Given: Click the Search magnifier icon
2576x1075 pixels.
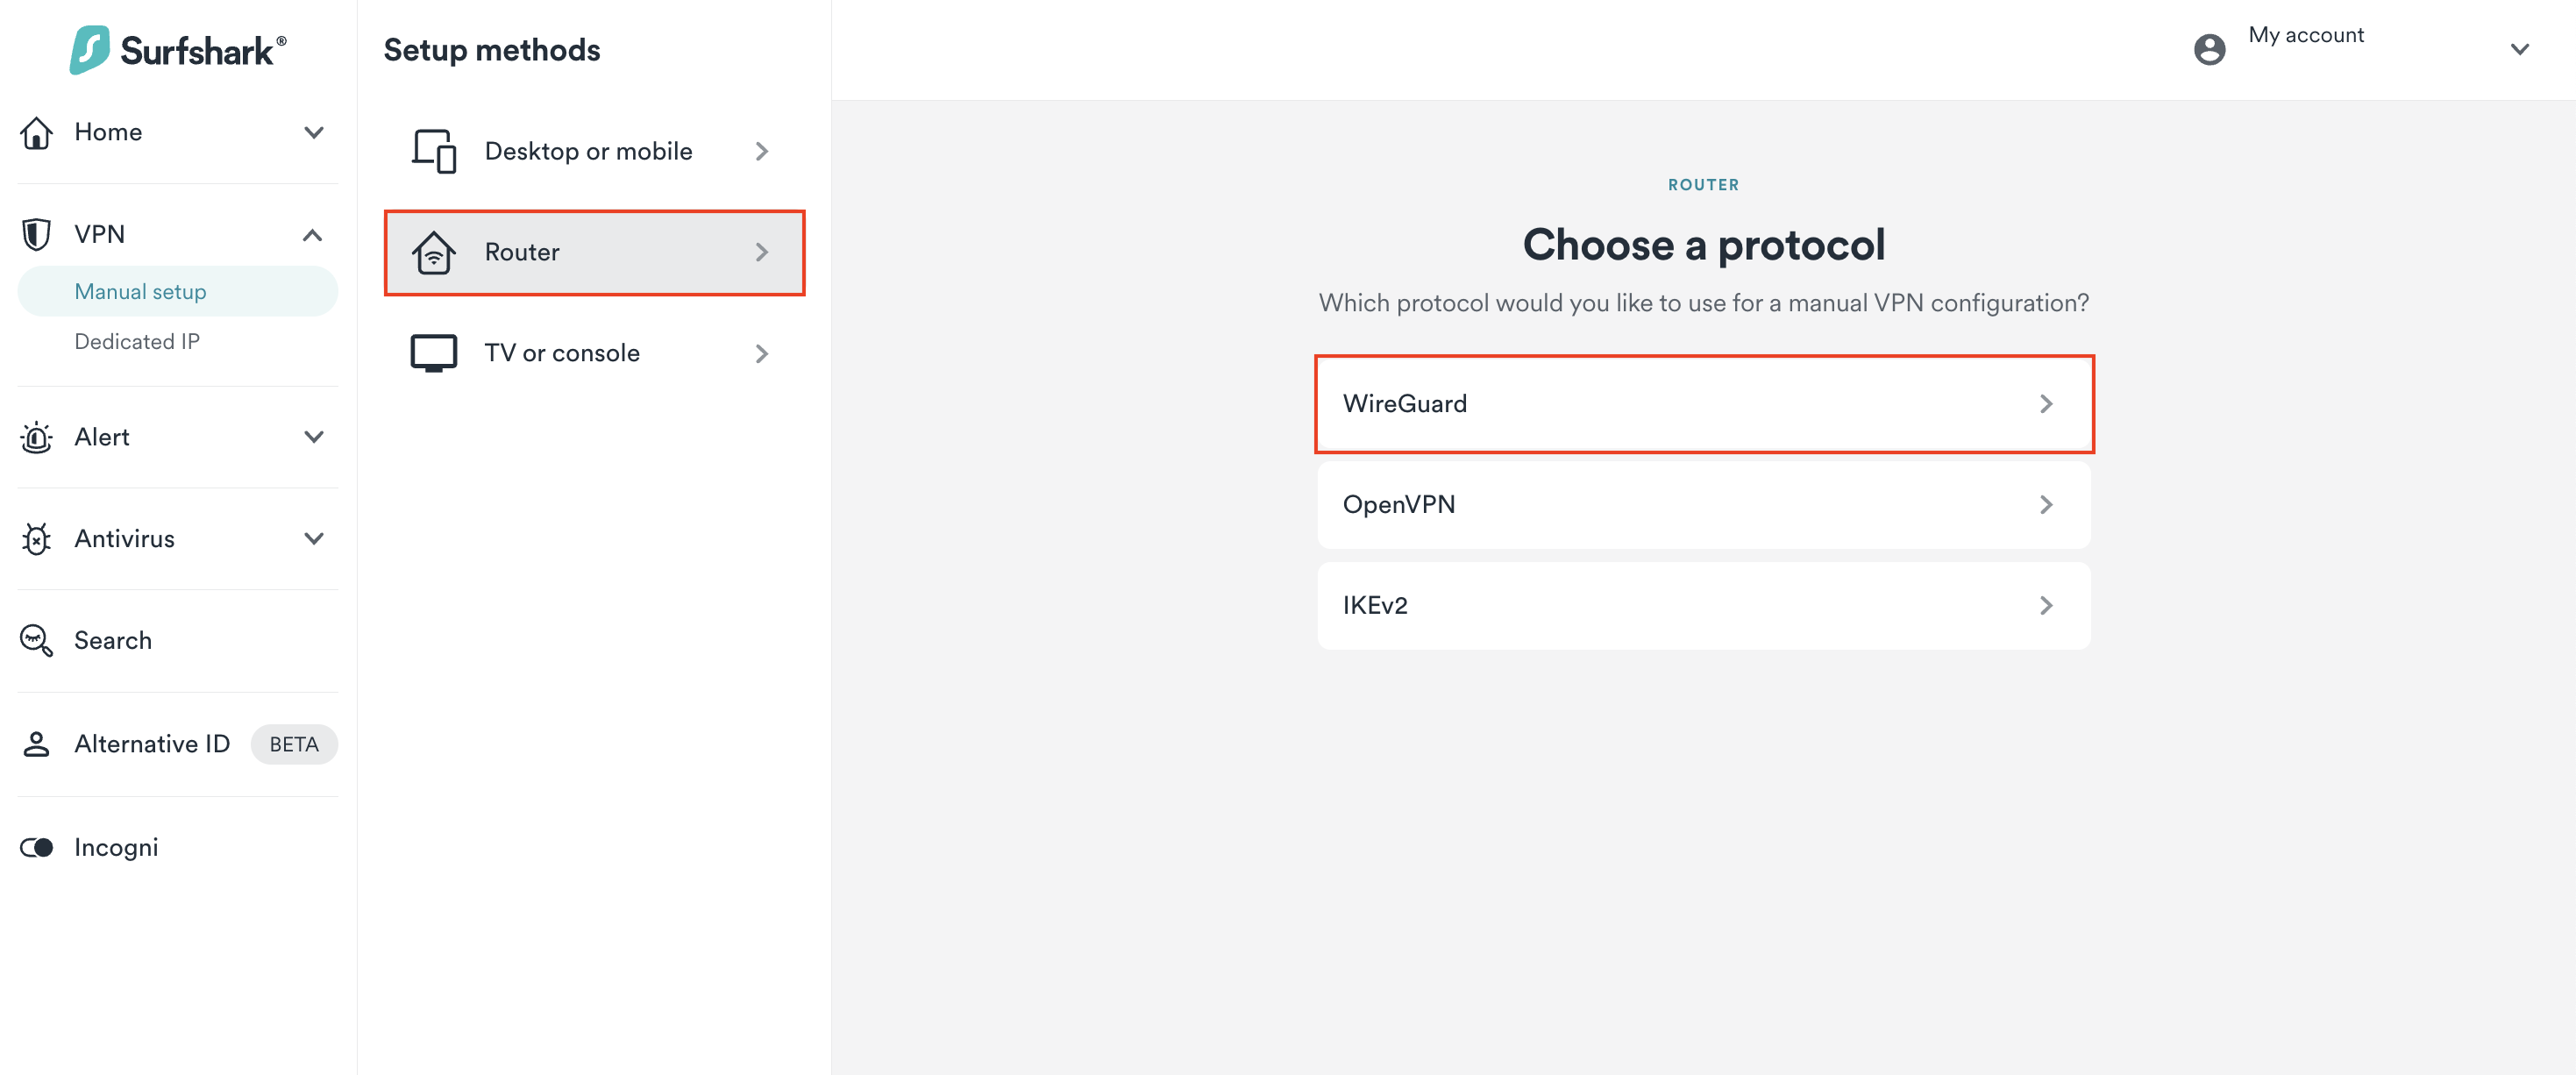Looking at the screenshot, I should point(37,640).
